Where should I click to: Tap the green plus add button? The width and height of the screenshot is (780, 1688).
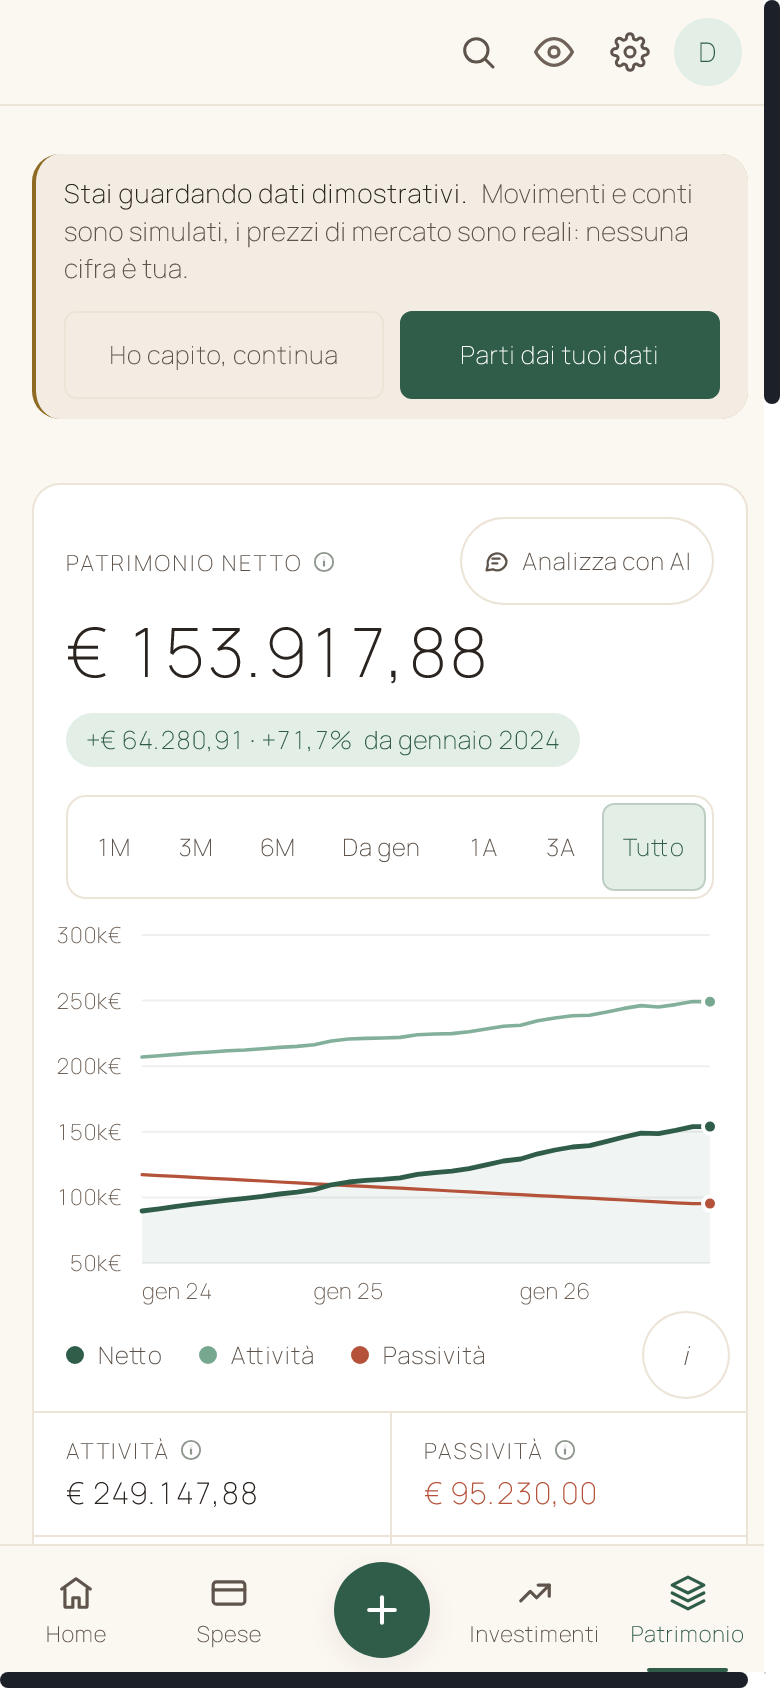[x=382, y=1610]
